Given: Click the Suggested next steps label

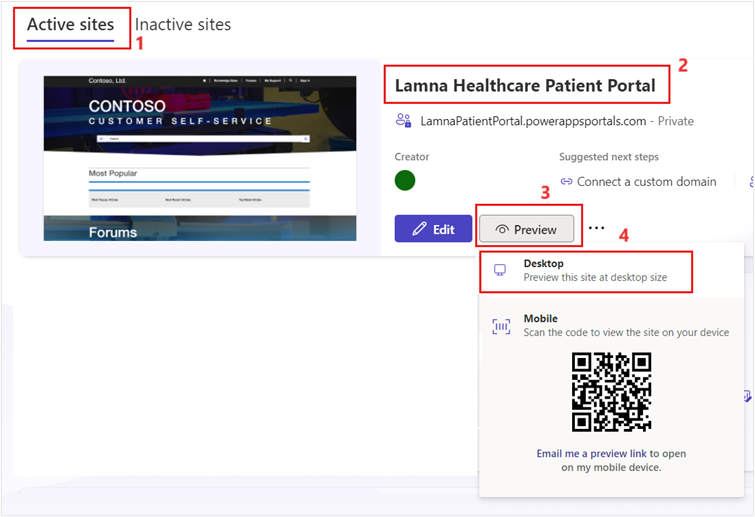Looking at the screenshot, I should coord(609,157).
